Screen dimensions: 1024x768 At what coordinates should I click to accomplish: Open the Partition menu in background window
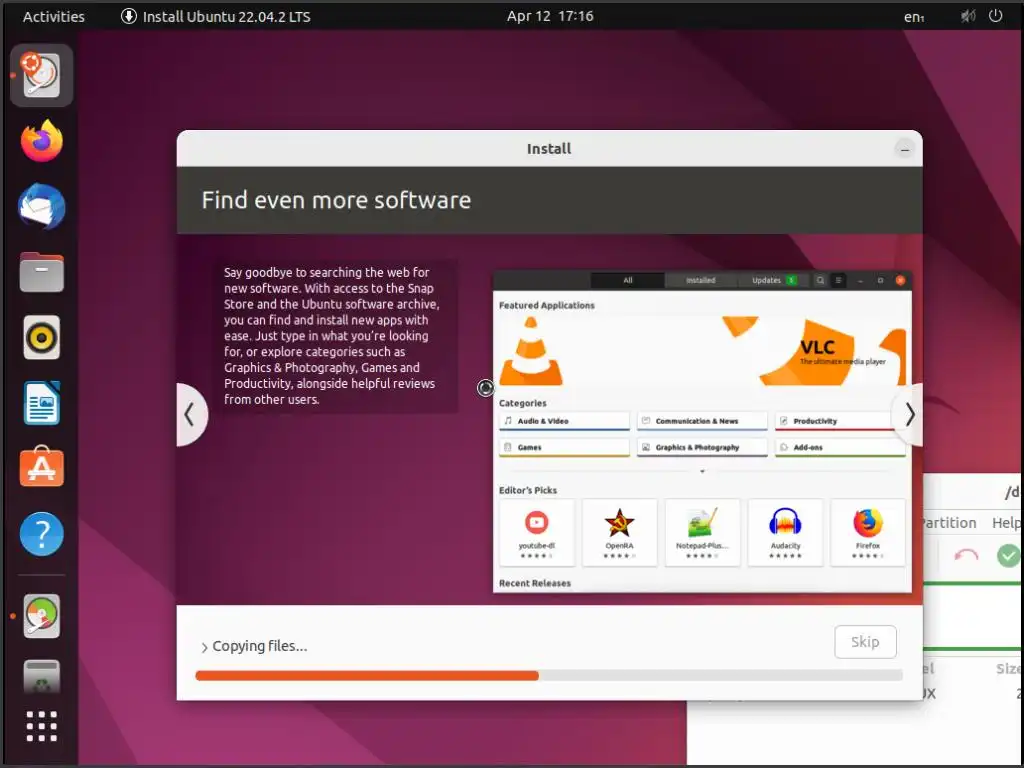point(948,522)
